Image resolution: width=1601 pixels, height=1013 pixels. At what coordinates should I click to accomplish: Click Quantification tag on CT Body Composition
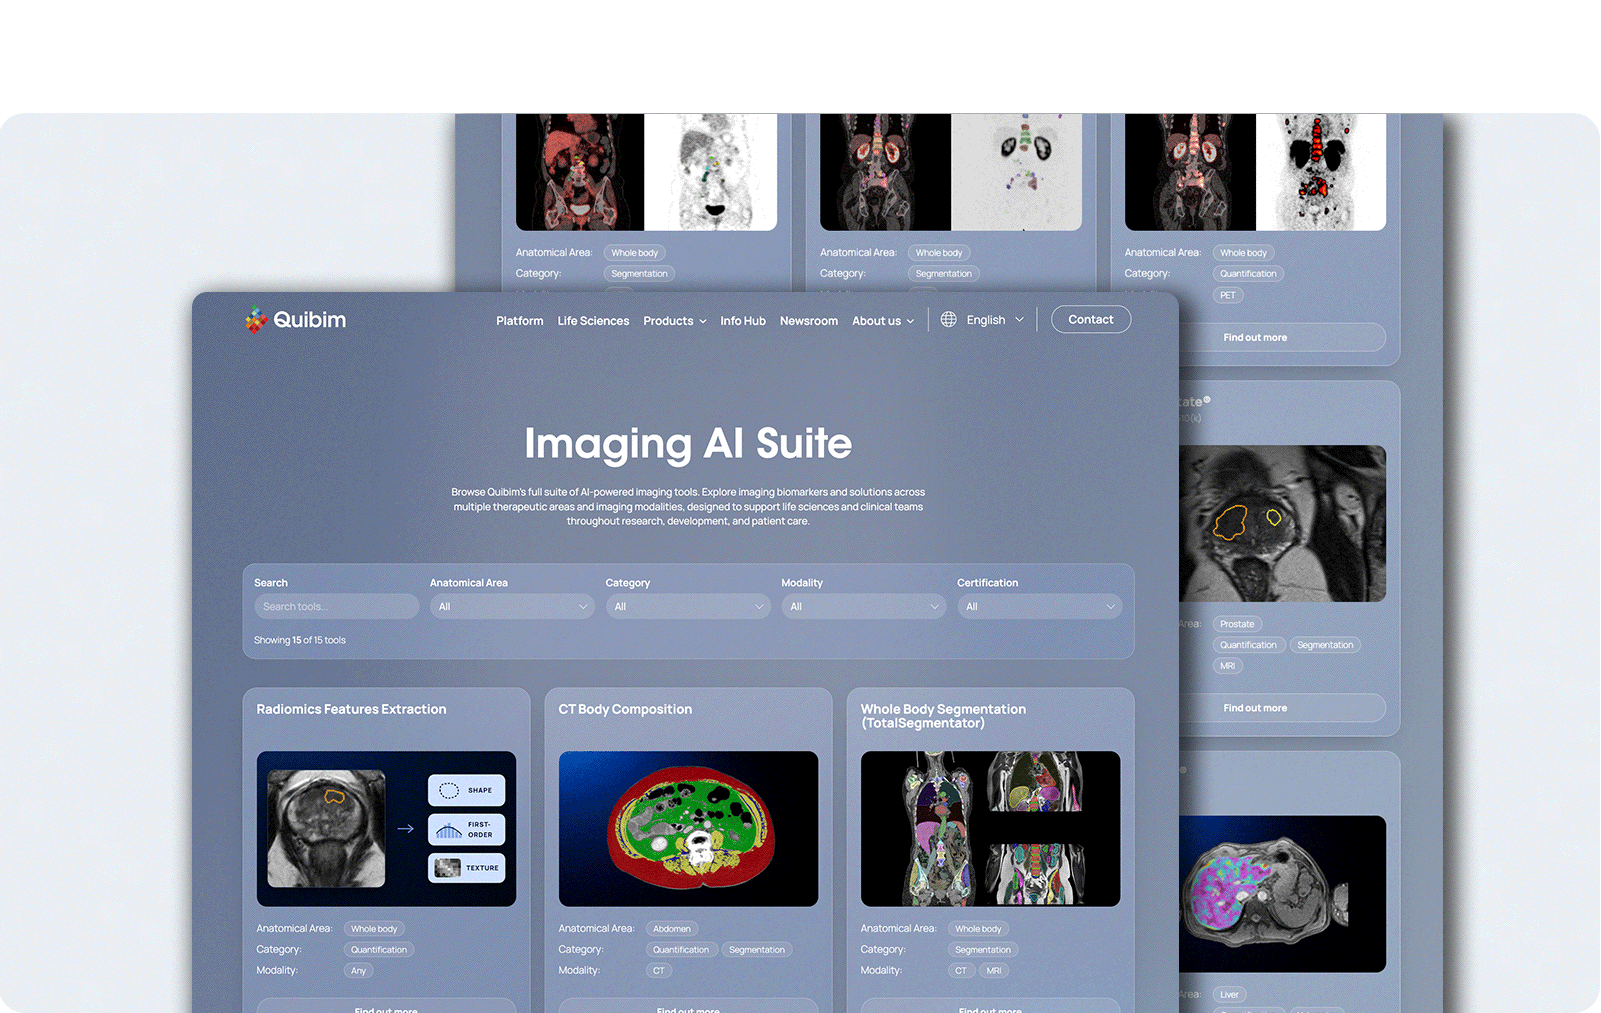tap(681, 950)
